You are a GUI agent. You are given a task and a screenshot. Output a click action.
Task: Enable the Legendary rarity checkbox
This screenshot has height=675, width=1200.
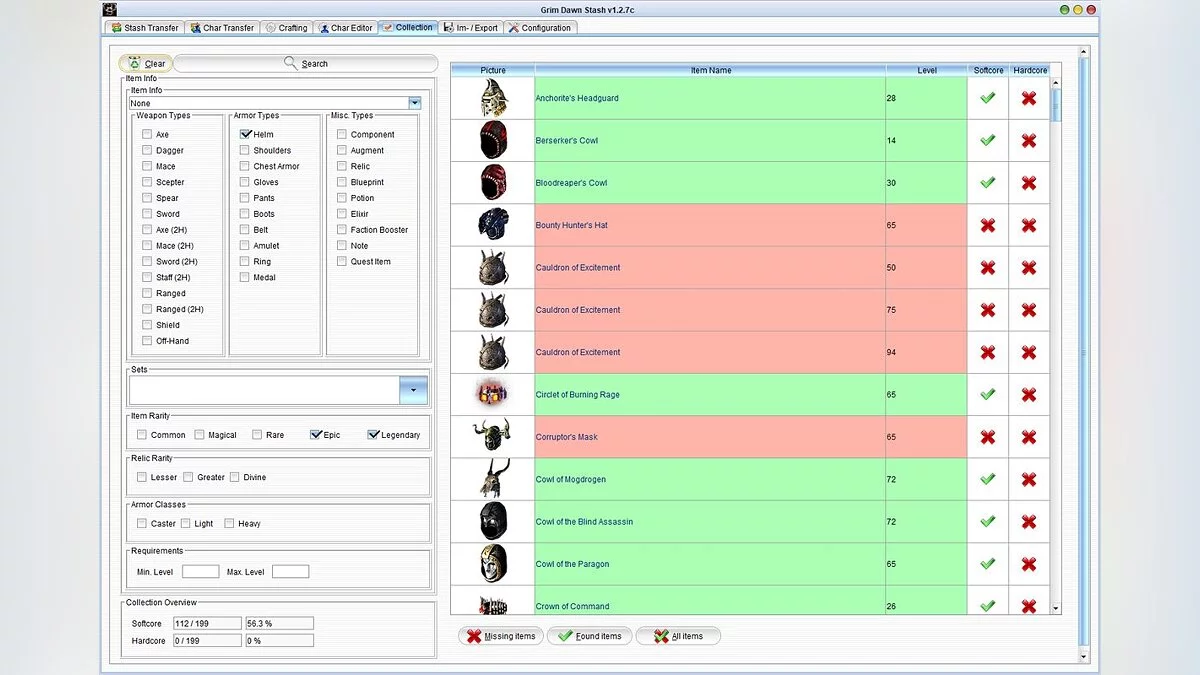373,435
